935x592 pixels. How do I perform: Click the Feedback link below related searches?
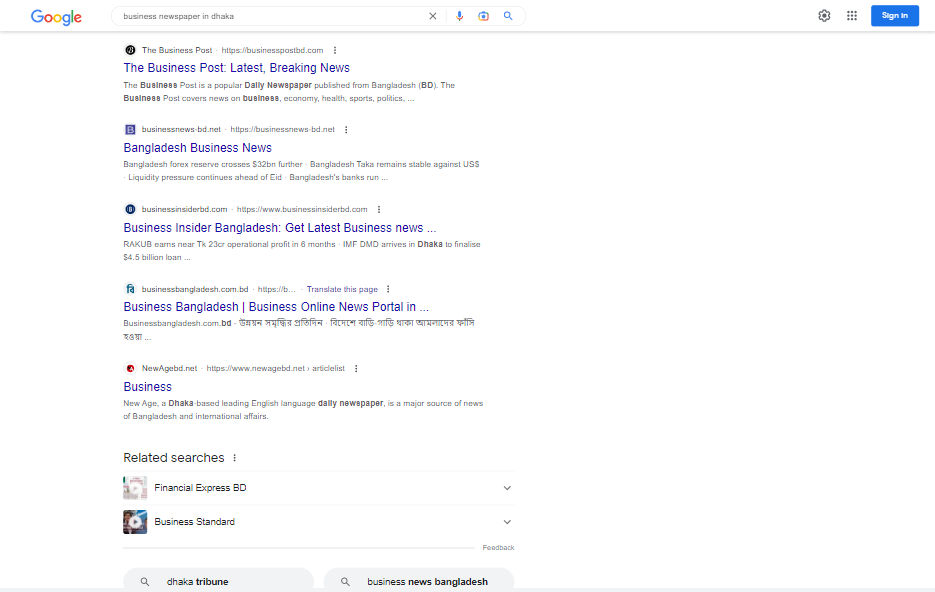498,547
